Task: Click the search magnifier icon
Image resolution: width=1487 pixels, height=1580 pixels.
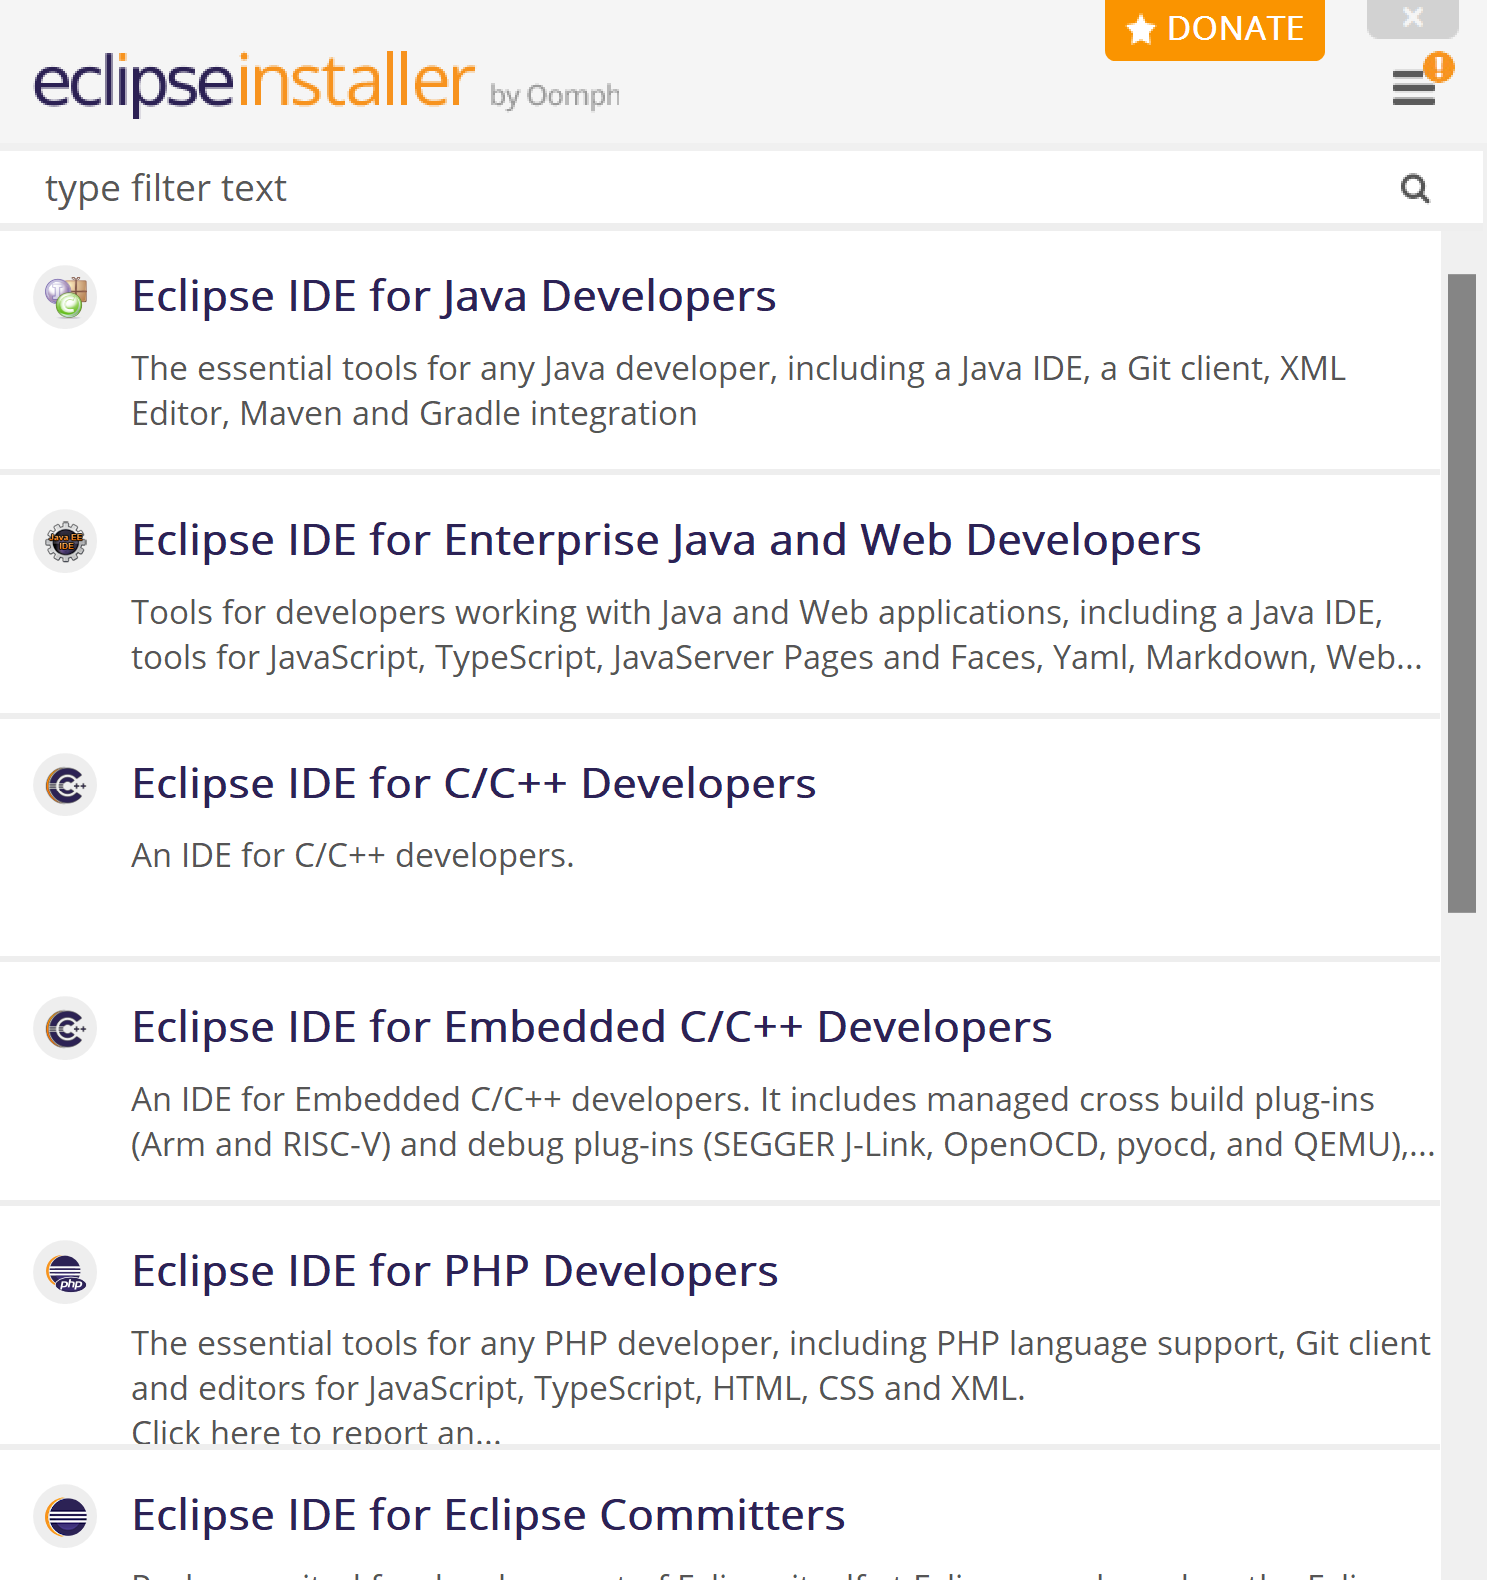Action: pyautogui.click(x=1414, y=188)
